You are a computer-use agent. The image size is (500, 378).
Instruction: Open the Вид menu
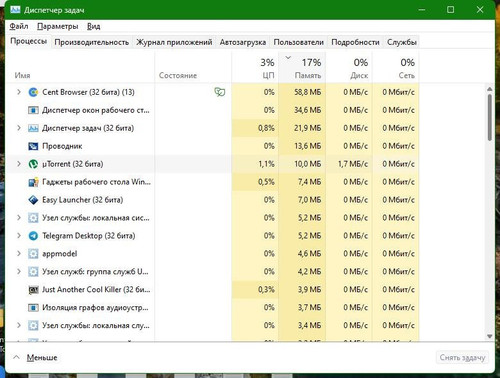tap(93, 26)
